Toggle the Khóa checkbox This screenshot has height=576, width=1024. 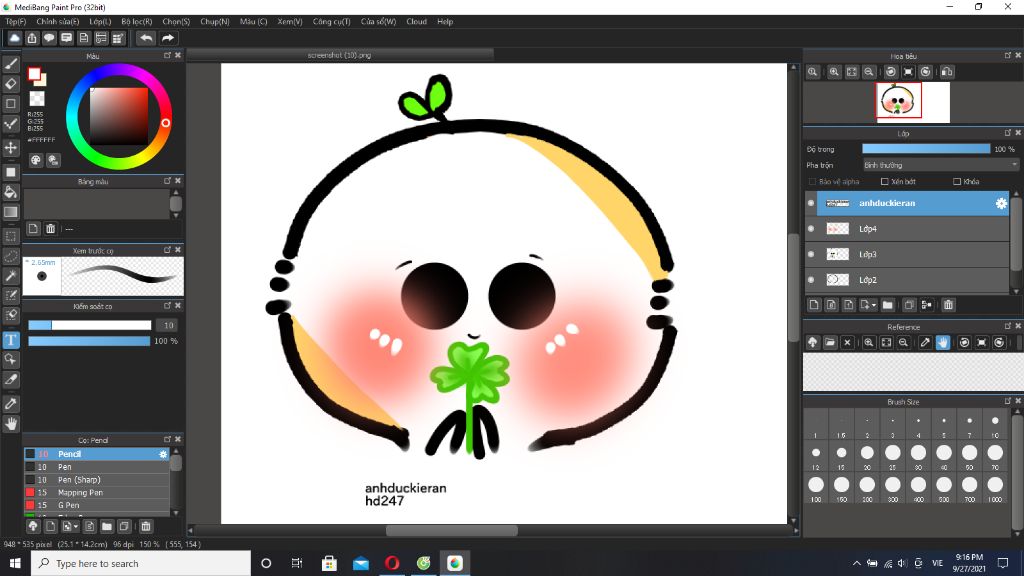point(957,182)
